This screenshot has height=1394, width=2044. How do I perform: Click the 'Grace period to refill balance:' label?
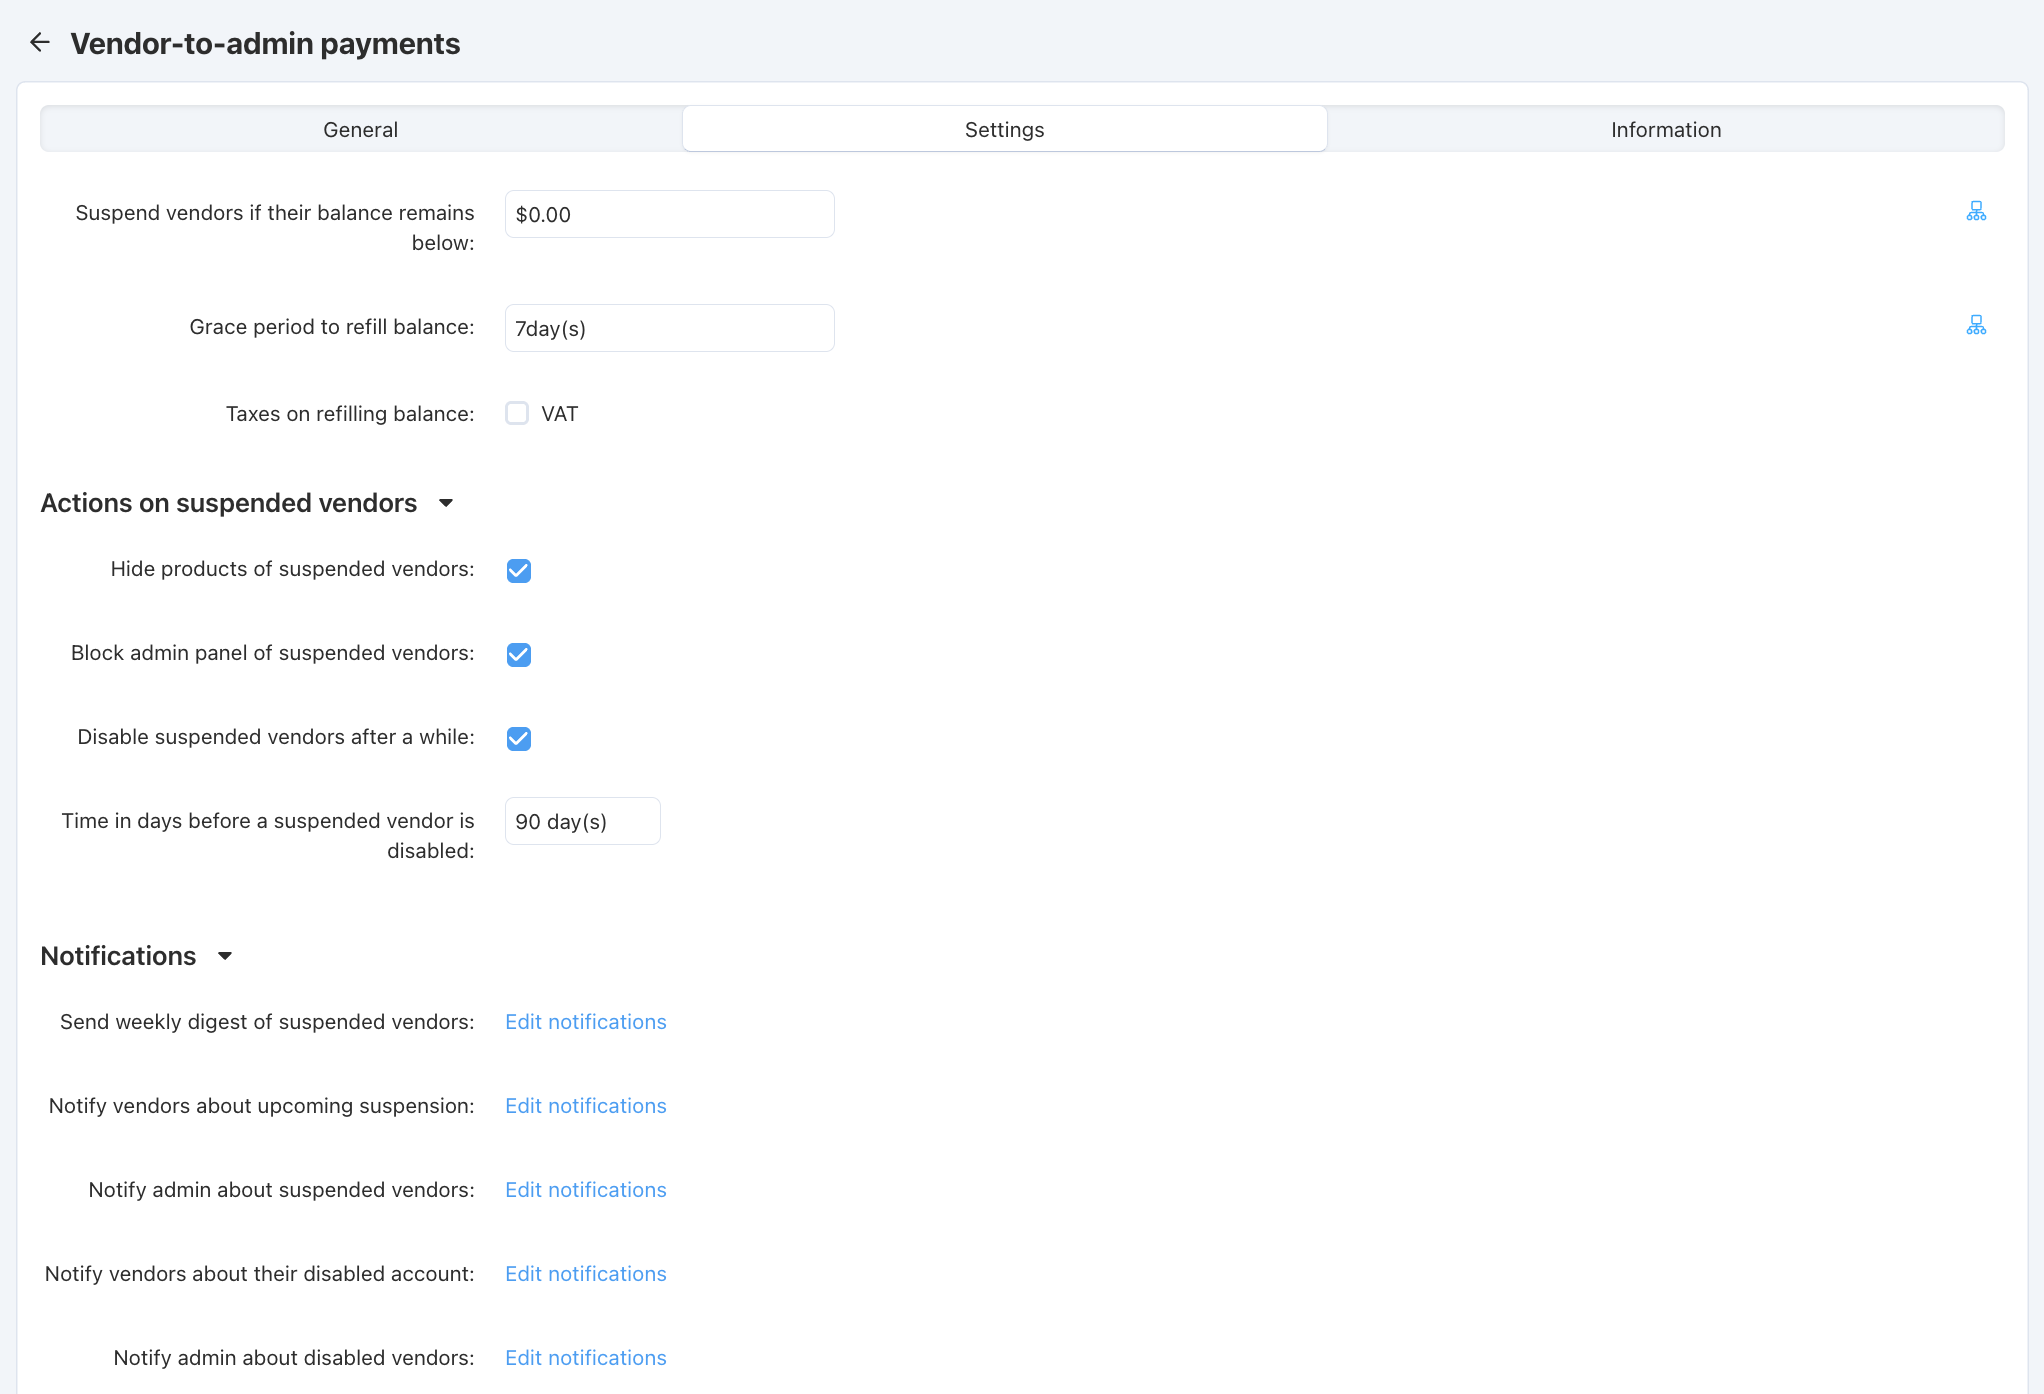(x=332, y=327)
